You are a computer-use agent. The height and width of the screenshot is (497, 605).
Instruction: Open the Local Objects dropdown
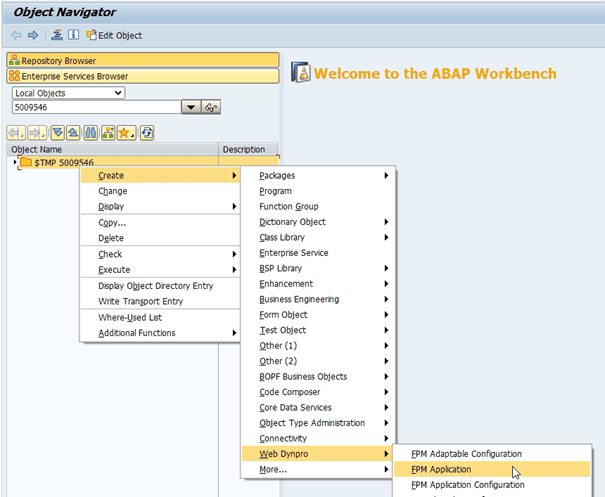coord(69,93)
